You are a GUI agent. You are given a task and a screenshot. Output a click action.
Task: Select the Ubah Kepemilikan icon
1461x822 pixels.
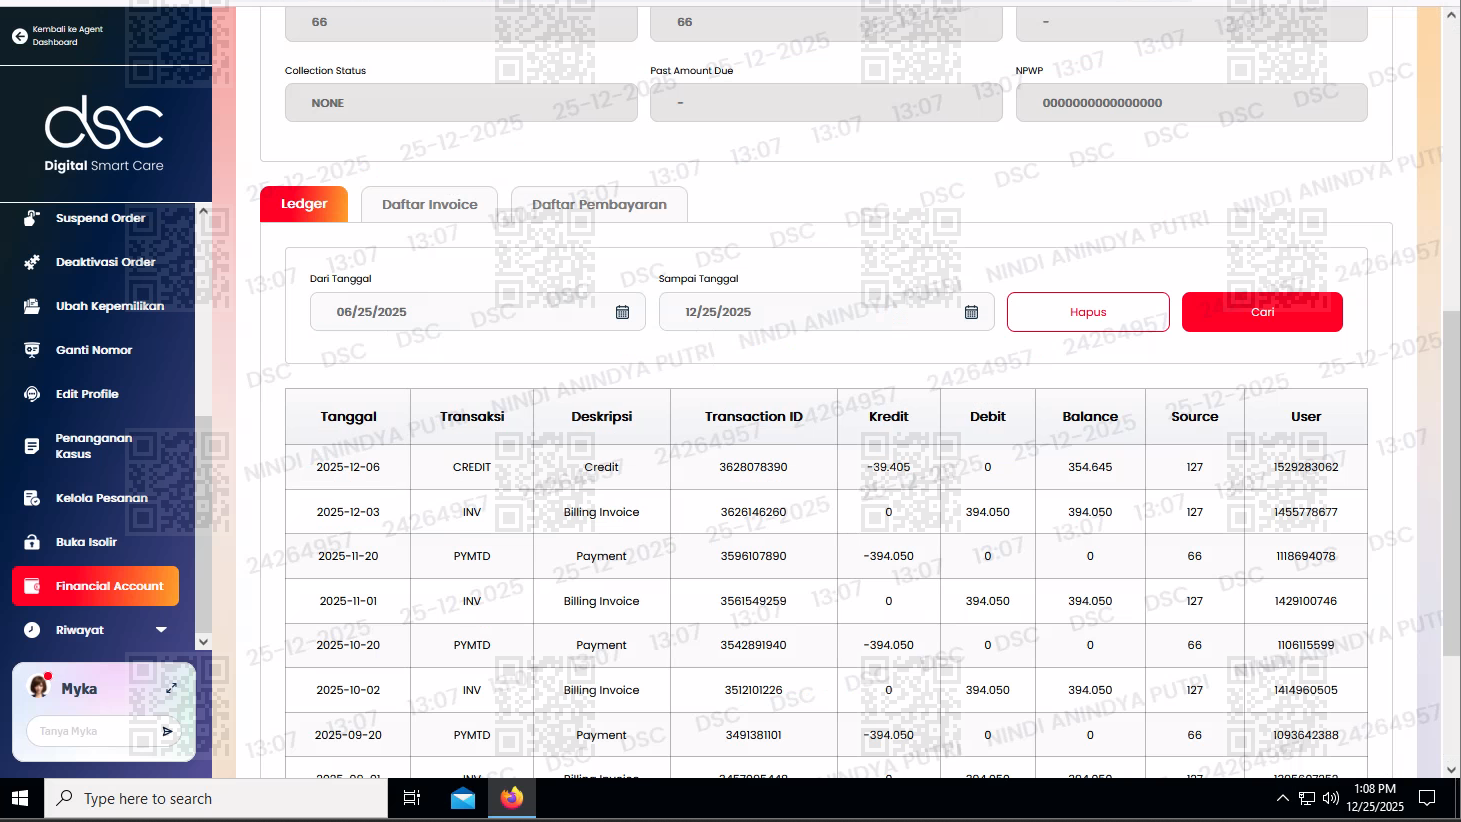pyautogui.click(x=32, y=306)
